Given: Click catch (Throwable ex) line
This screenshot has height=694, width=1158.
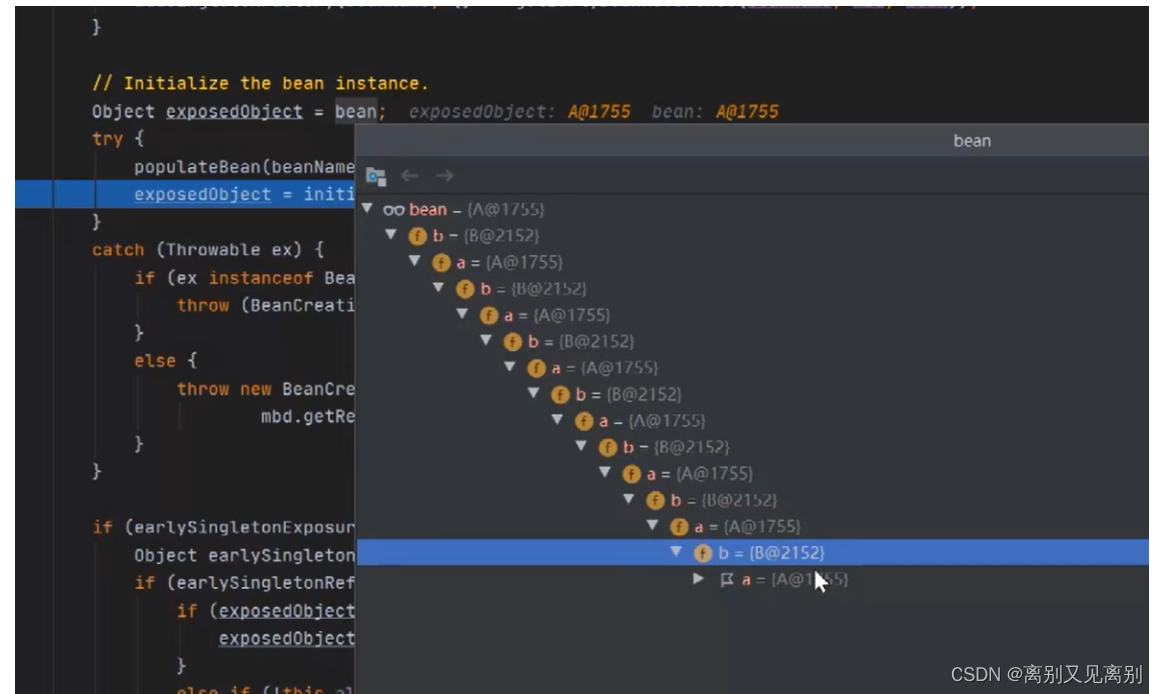Looking at the screenshot, I should tap(208, 250).
